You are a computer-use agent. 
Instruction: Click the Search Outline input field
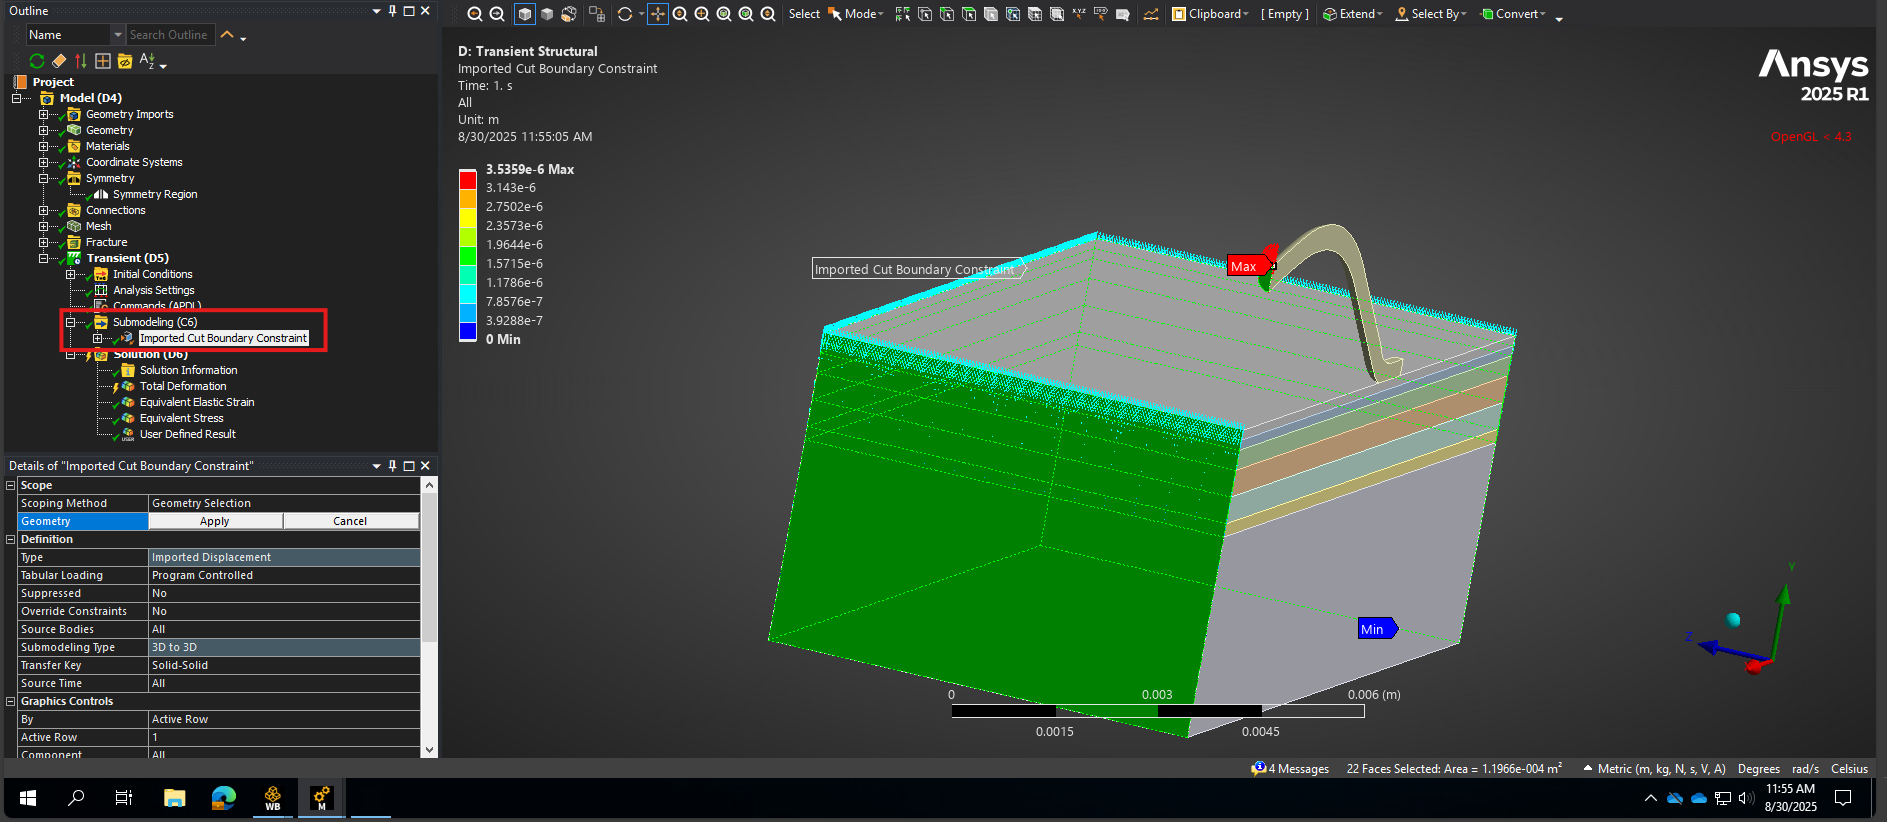click(170, 35)
